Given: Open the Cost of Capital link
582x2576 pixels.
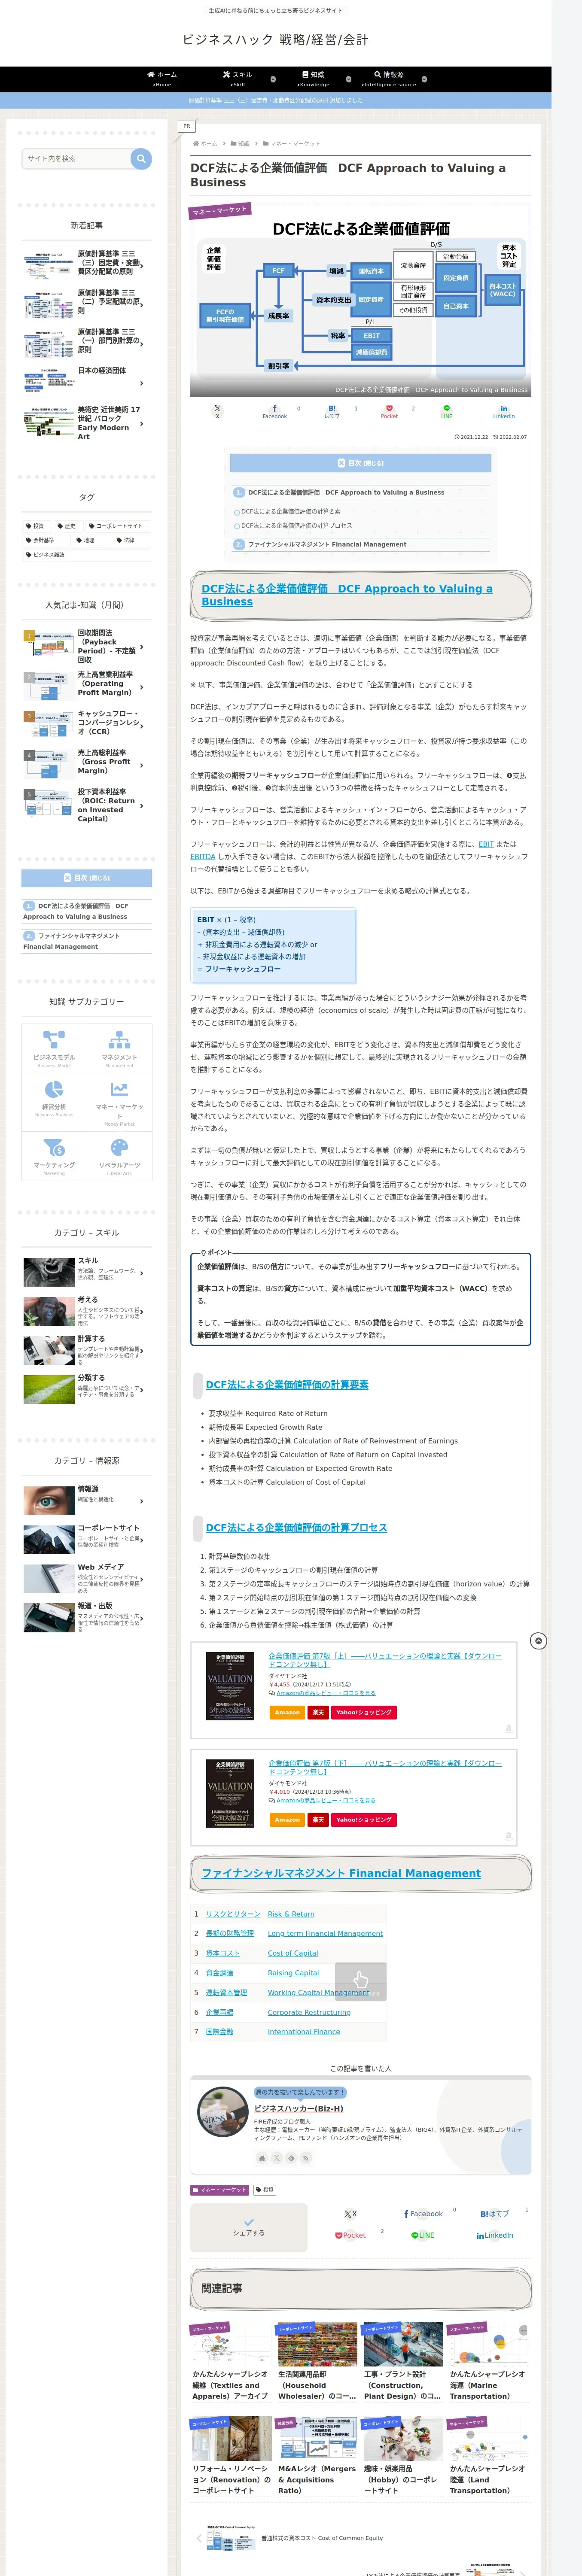Looking at the screenshot, I should click(x=293, y=1953).
